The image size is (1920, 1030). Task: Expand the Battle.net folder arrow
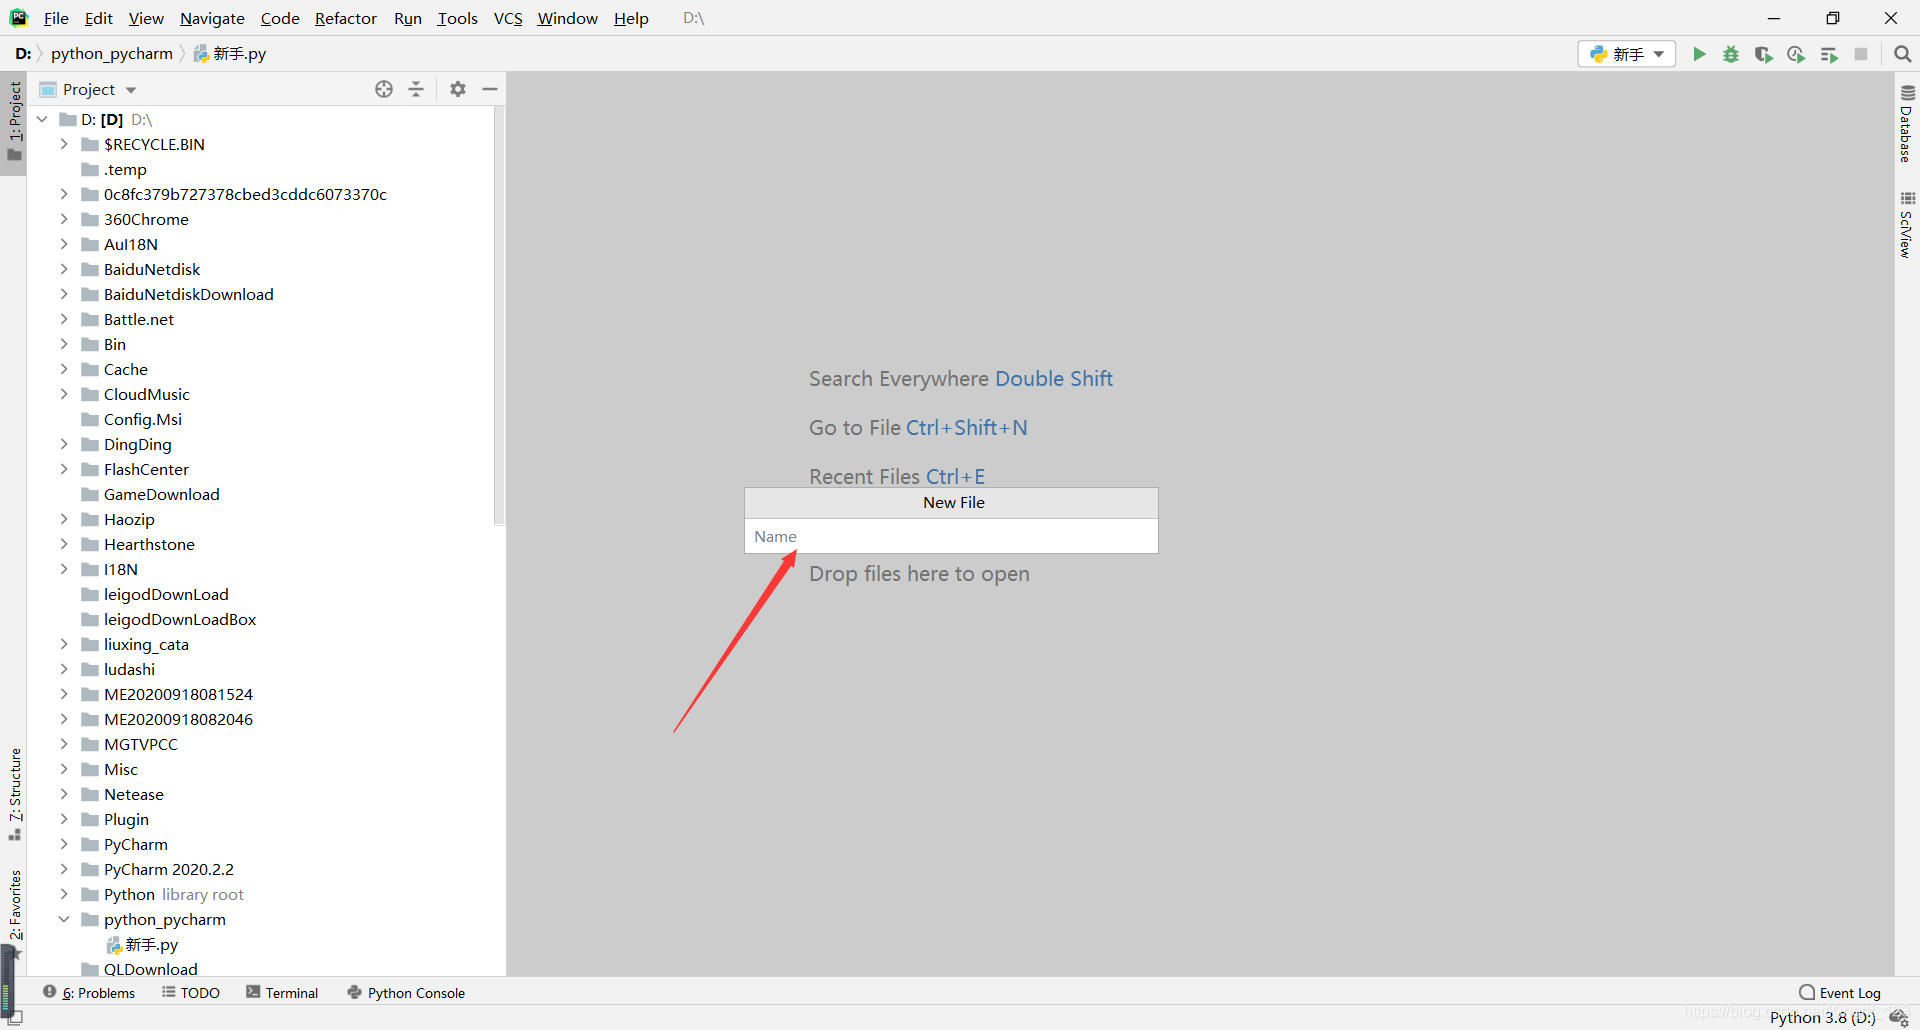point(64,319)
